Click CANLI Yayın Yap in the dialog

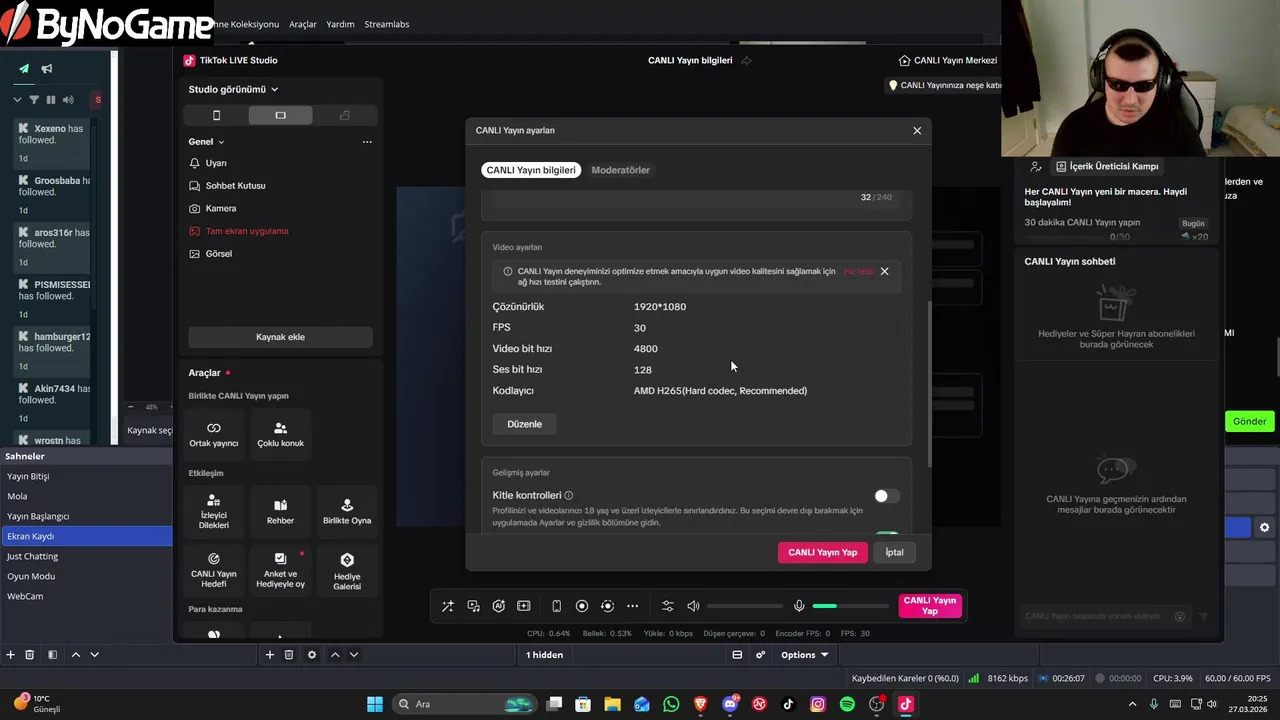[x=822, y=552]
